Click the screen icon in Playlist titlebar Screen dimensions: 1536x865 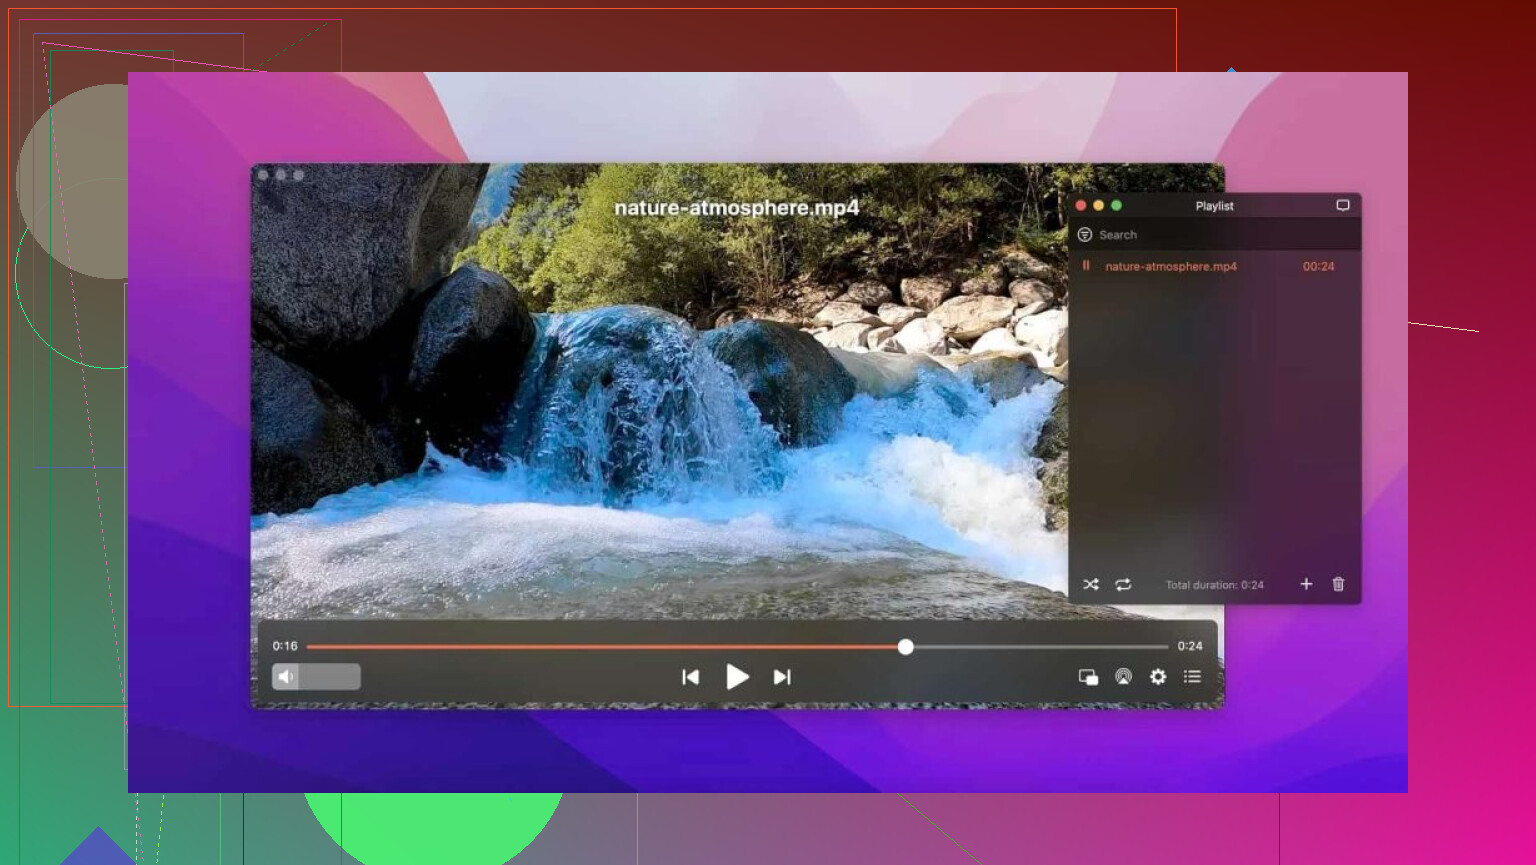[x=1343, y=205]
